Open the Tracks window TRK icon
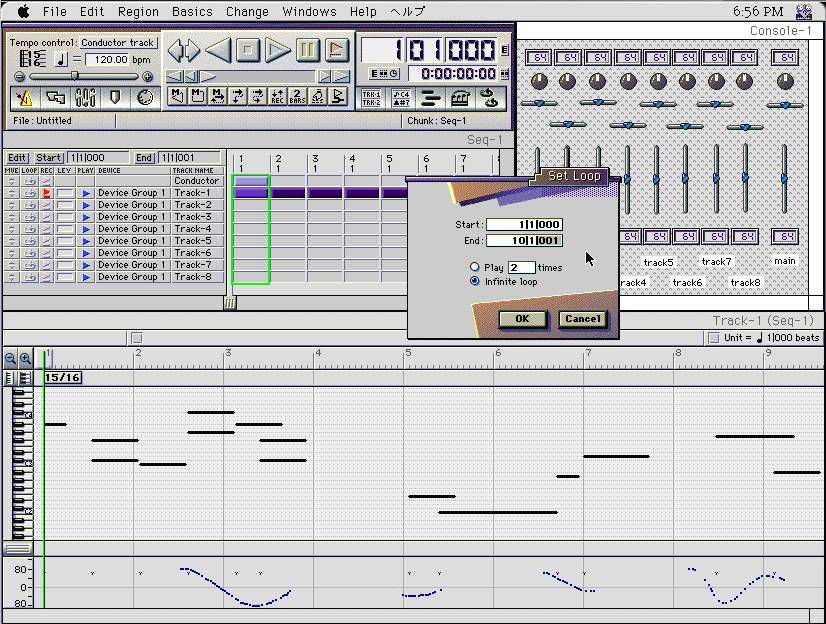 (371, 96)
